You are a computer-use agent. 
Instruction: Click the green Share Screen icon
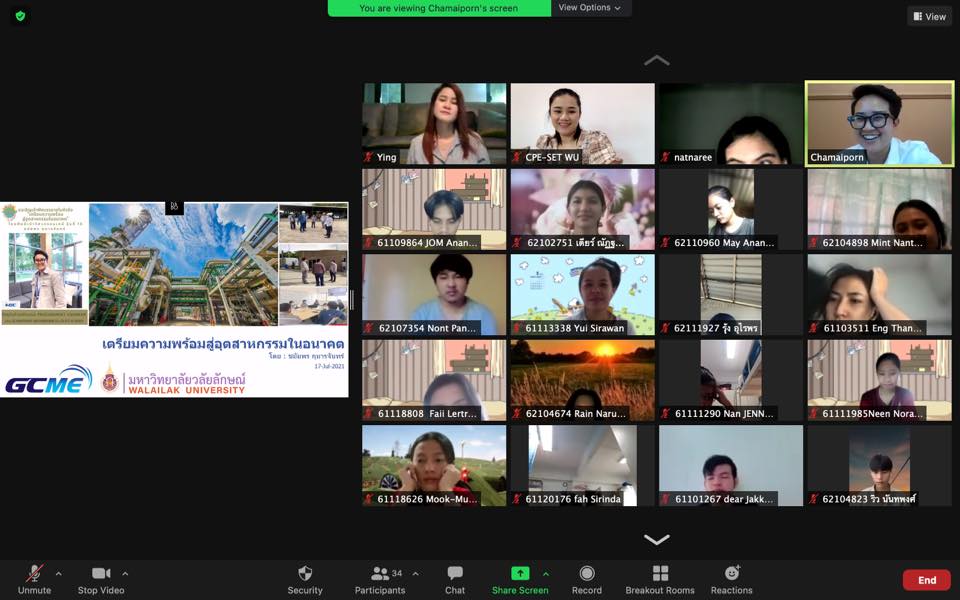(x=520, y=573)
